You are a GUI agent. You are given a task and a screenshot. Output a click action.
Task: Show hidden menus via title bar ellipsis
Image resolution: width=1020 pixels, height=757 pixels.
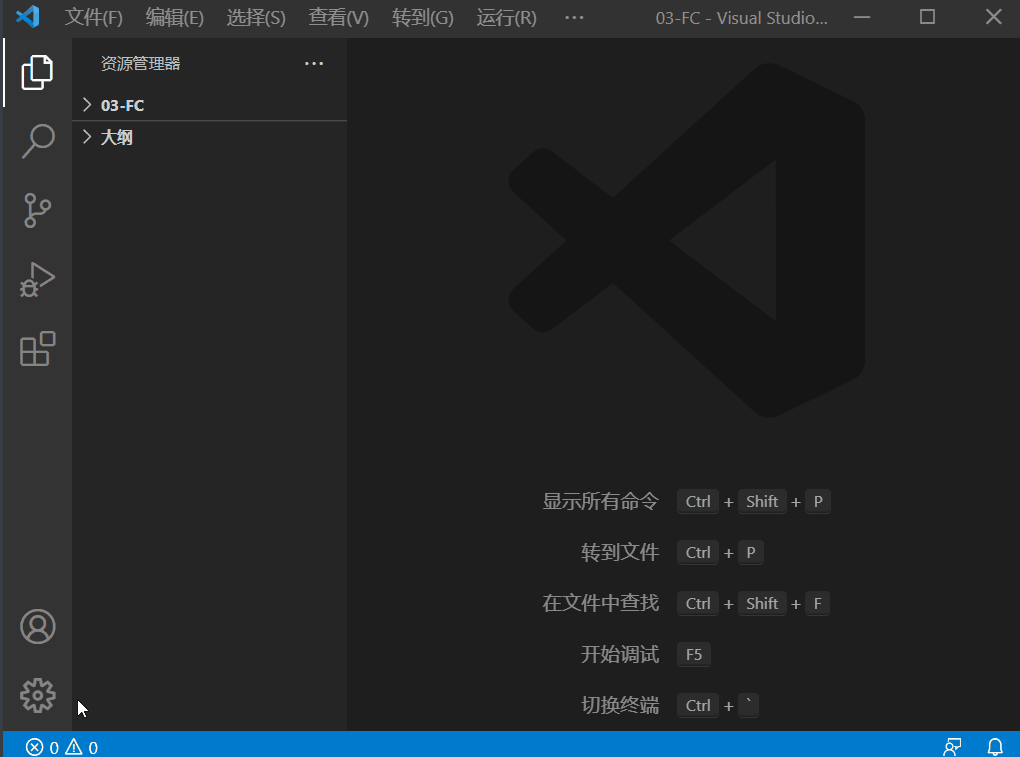tap(574, 18)
